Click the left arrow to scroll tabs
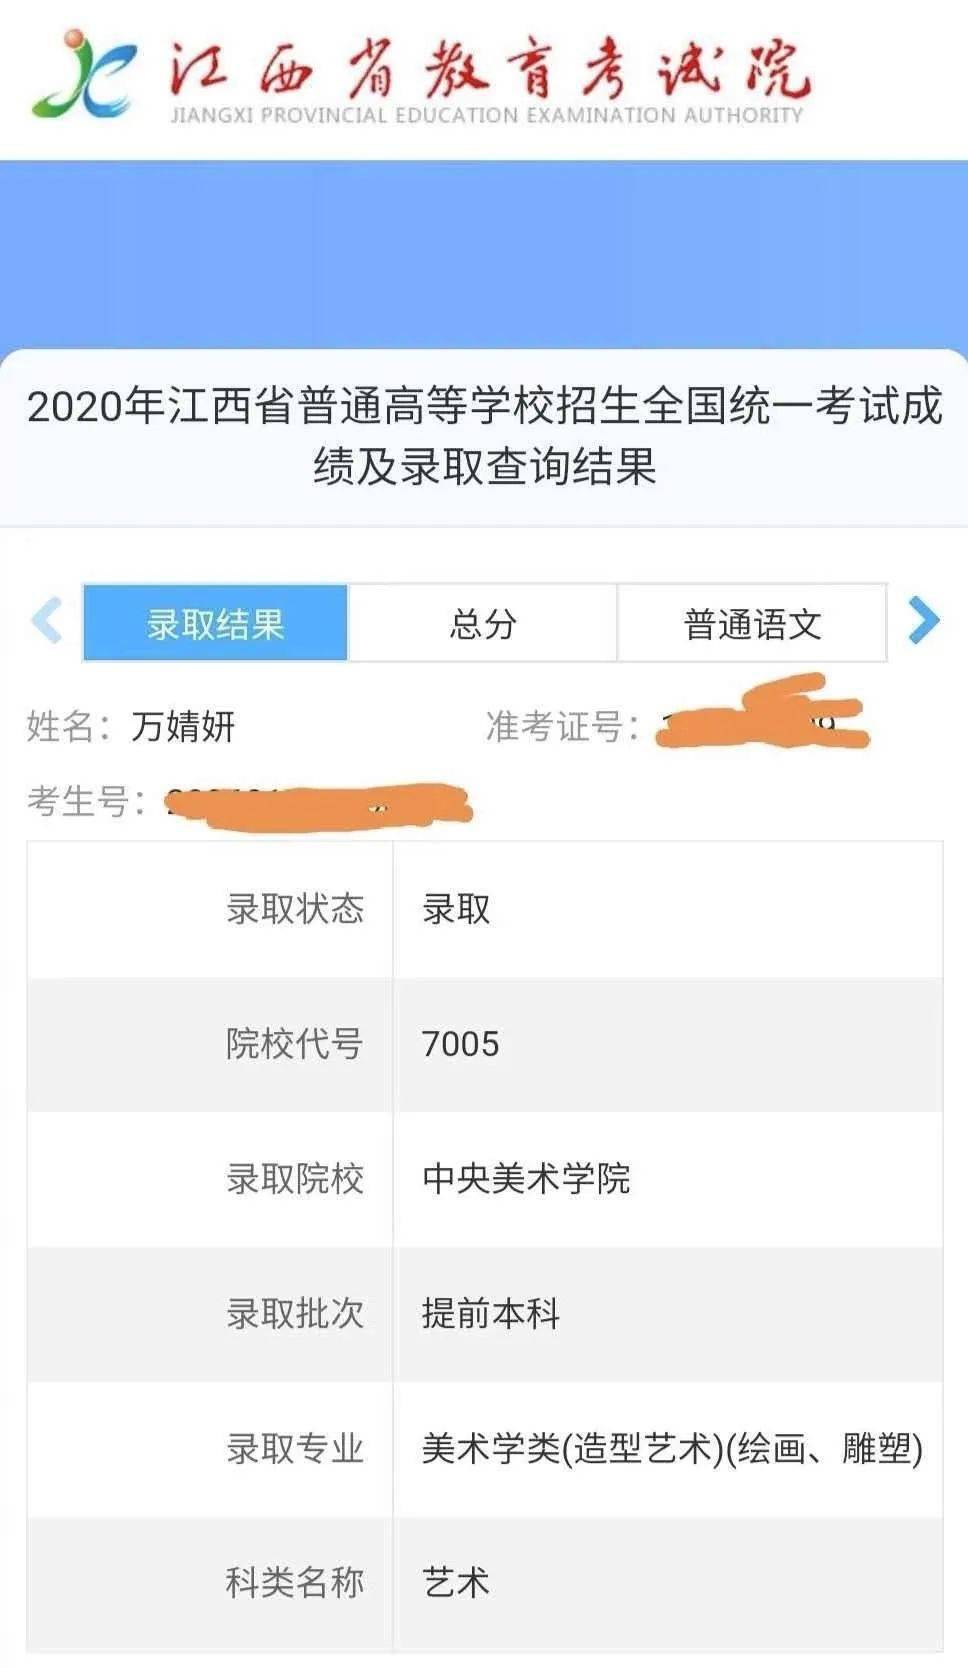The height and width of the screenshot is (1668, 968). tap(47, 621)
